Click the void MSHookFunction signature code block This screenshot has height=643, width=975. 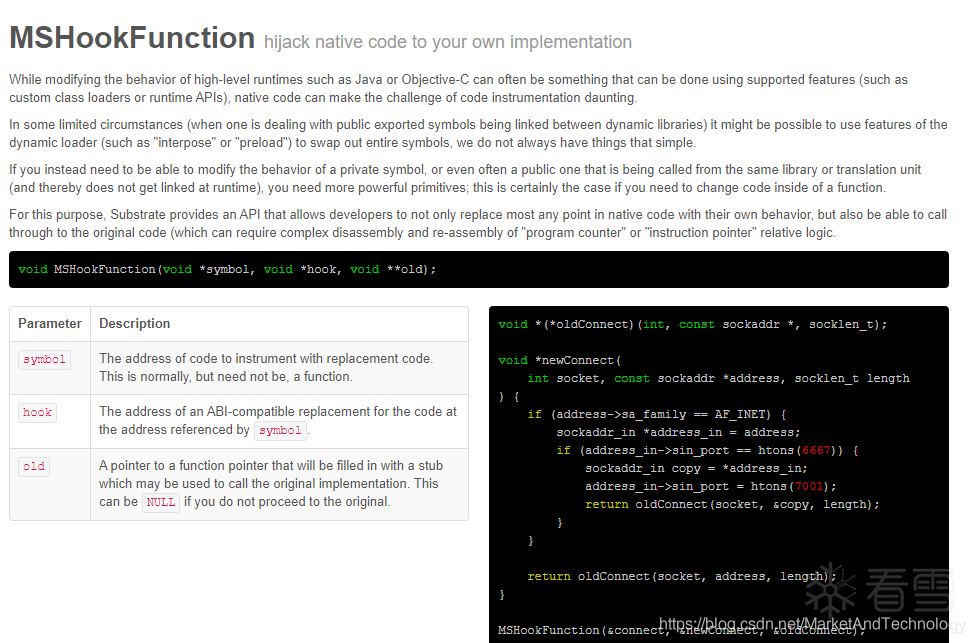tap(228, 269)
